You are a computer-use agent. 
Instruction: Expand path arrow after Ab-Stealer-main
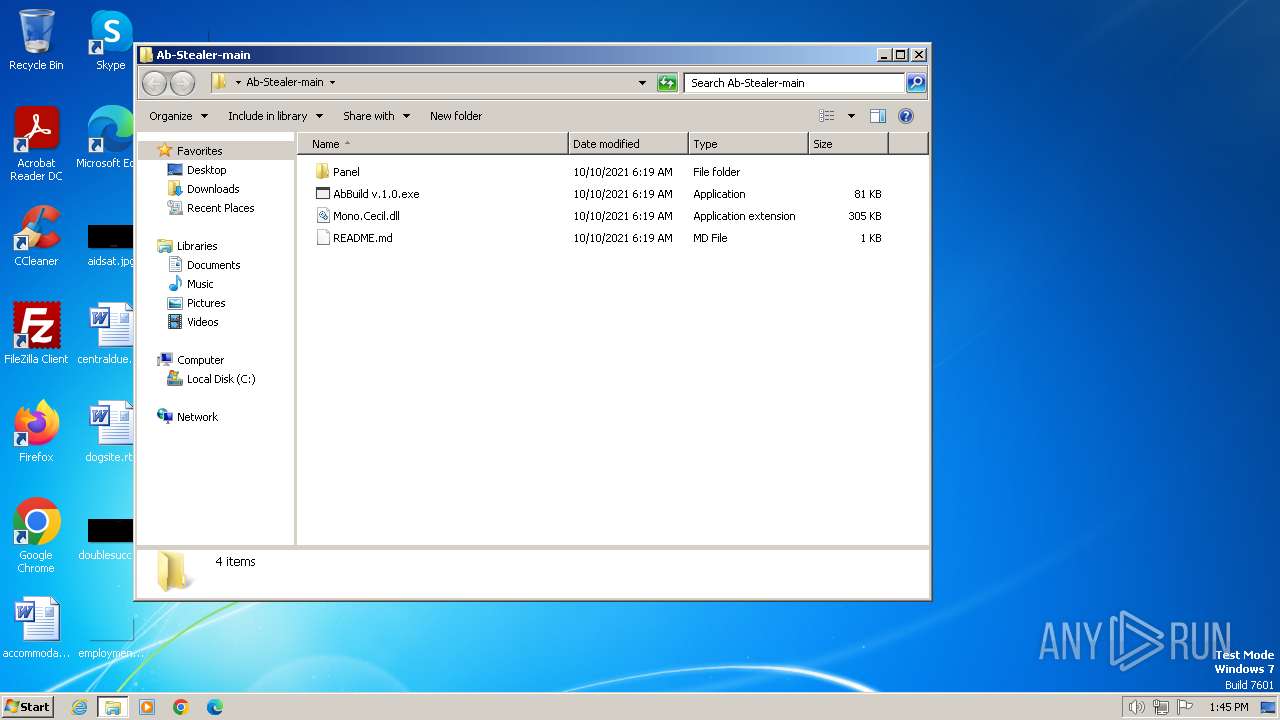[332, 83]
